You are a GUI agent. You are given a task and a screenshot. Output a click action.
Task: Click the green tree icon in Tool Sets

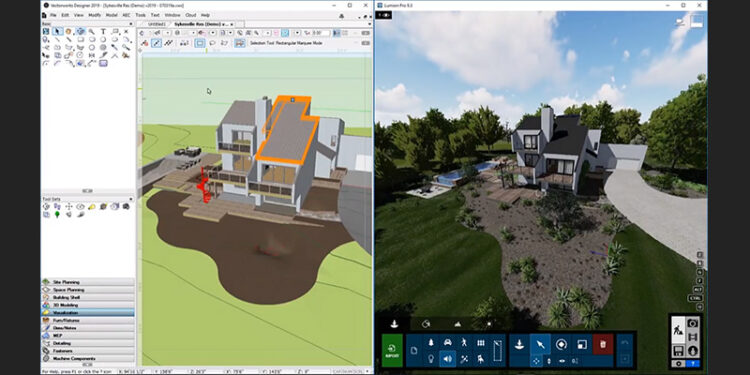(57, 214)
